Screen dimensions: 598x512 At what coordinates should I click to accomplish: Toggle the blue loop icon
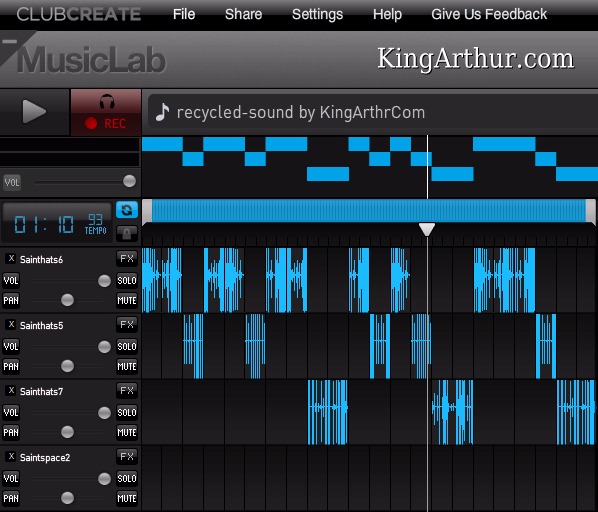coord(127,210)
